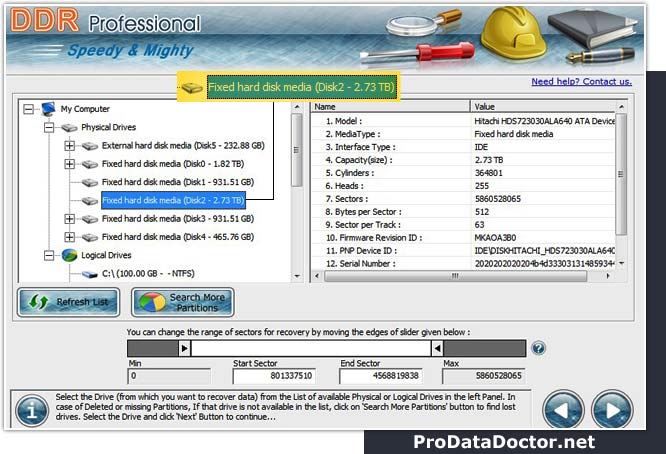Click the C:\ drive icon
The image size is (666, 454).
[x=90, y=274]
